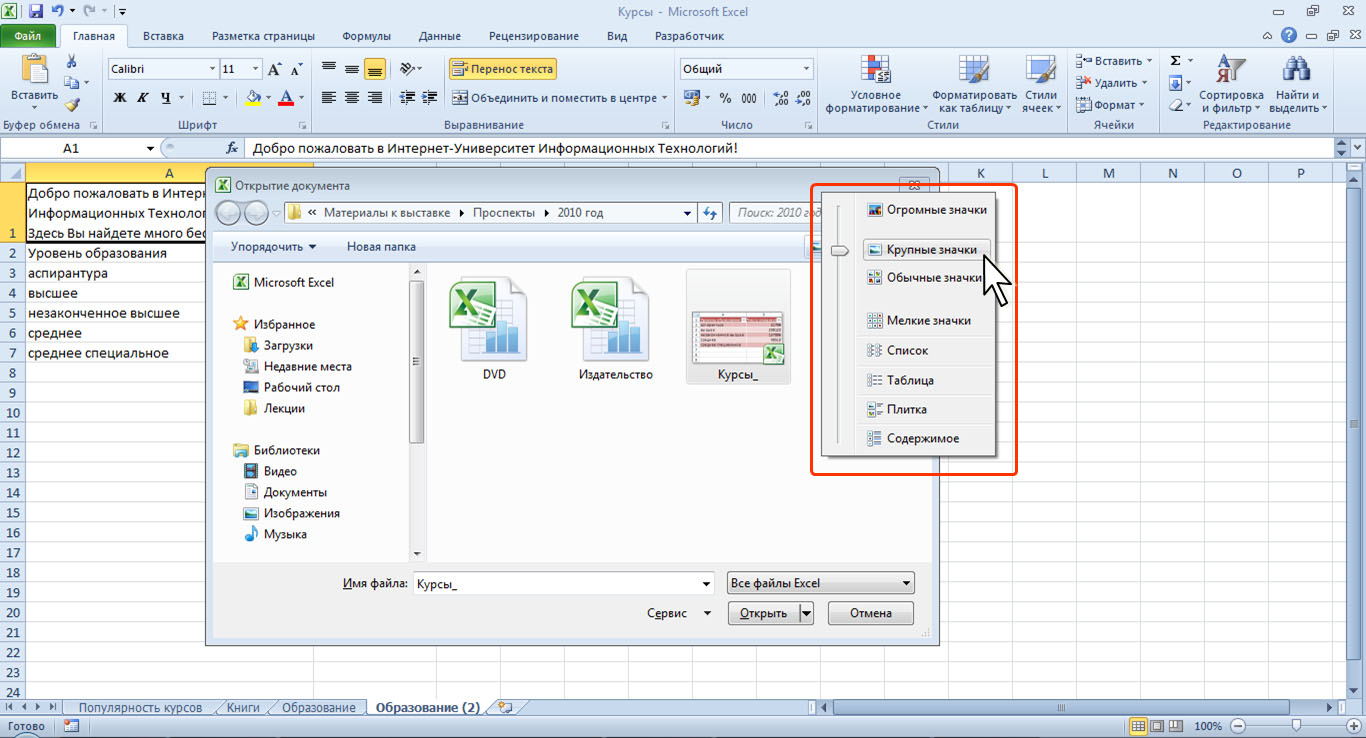Select Плитка view option

(x=927, y=409)
